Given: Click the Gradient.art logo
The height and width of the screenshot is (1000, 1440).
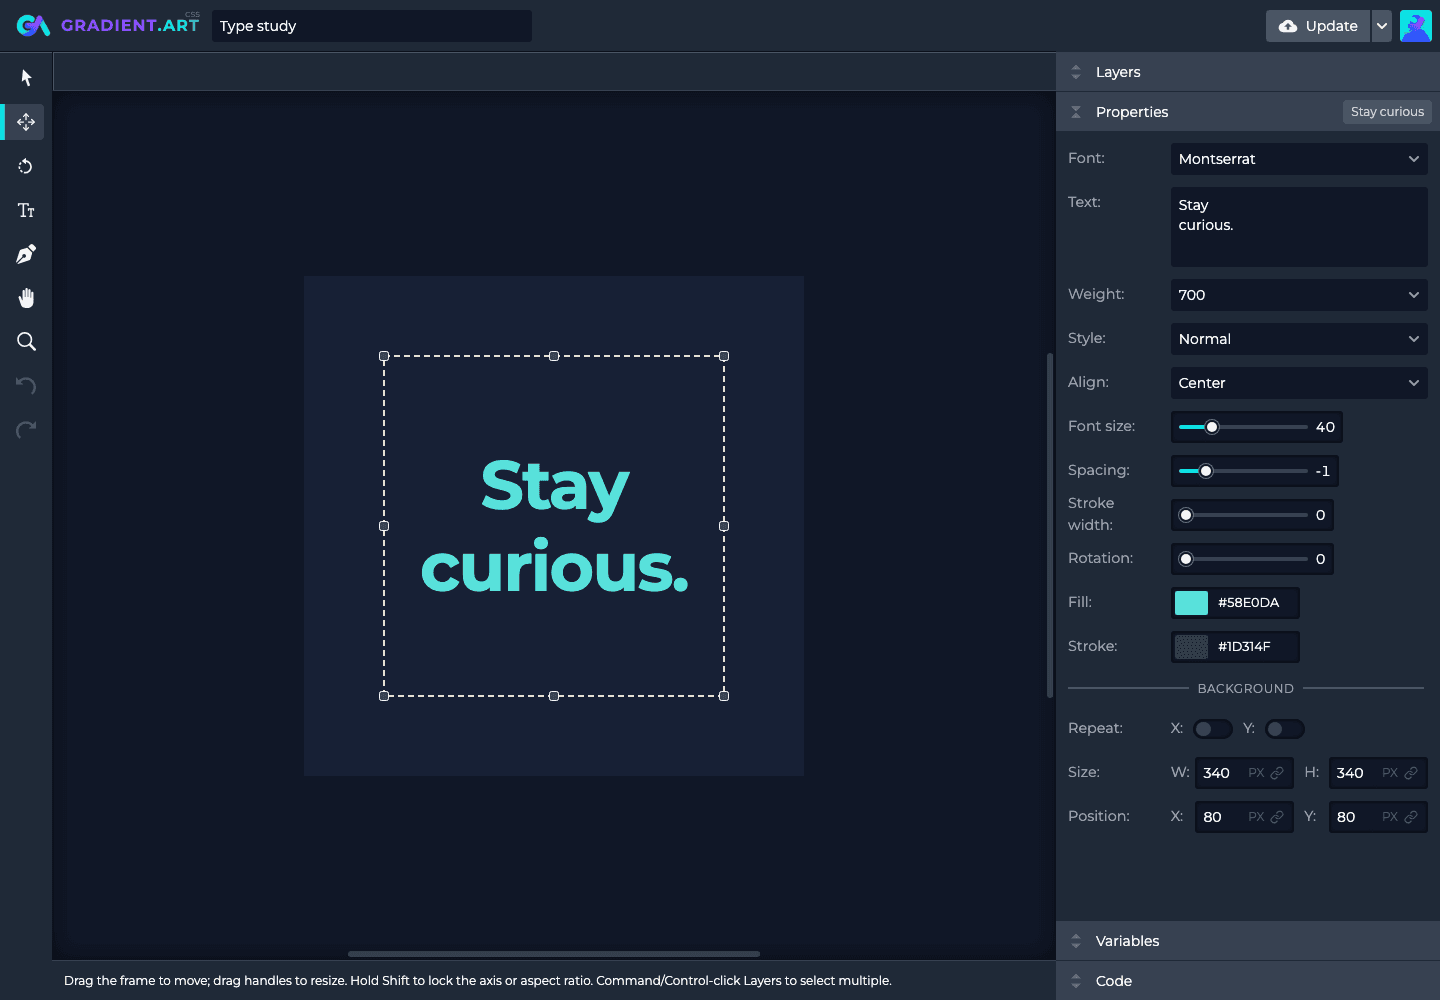Looking at the screenshot, I should click(108, 25).
